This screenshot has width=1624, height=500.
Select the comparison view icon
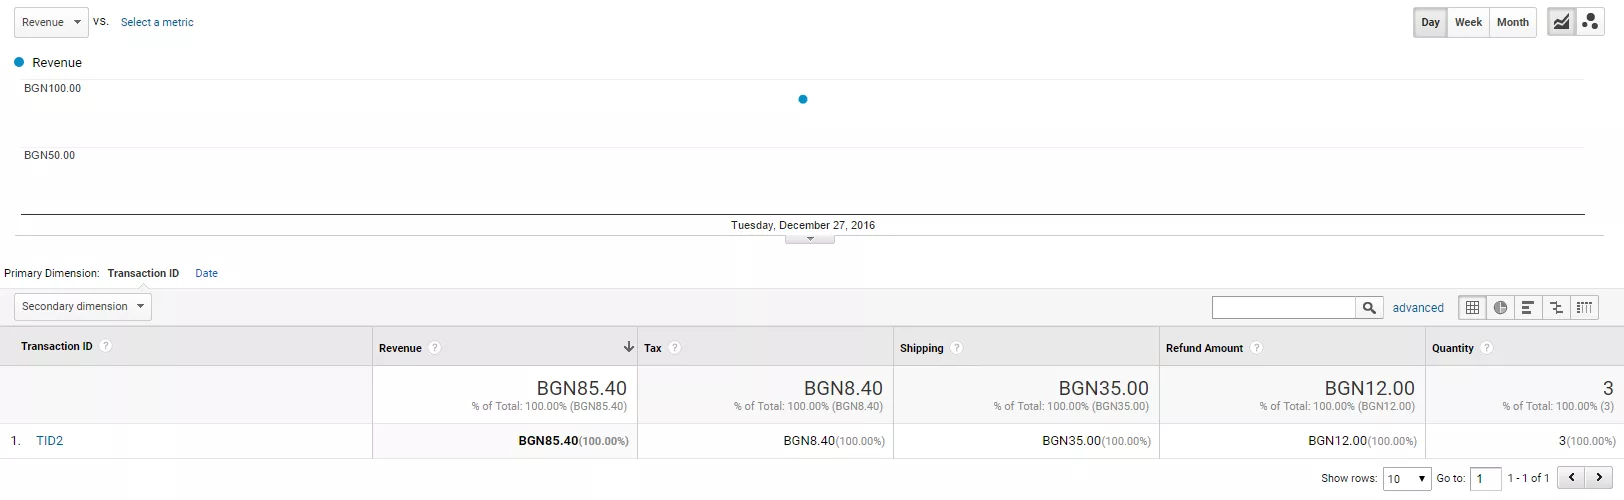[1556, 308]
